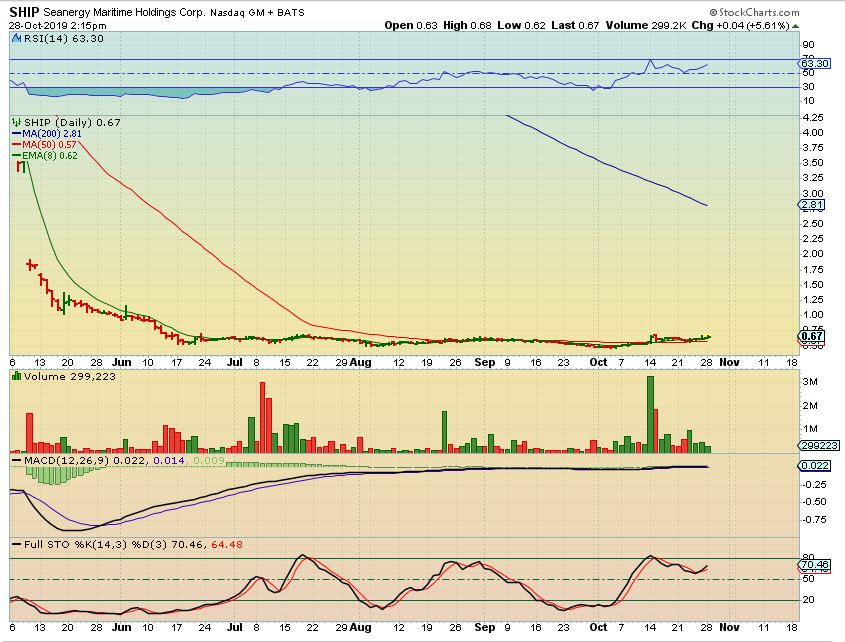Click the Aug label on the price date axis
Image resolution: width=845 pixels, height=642 pixels.
coord(361,362)
